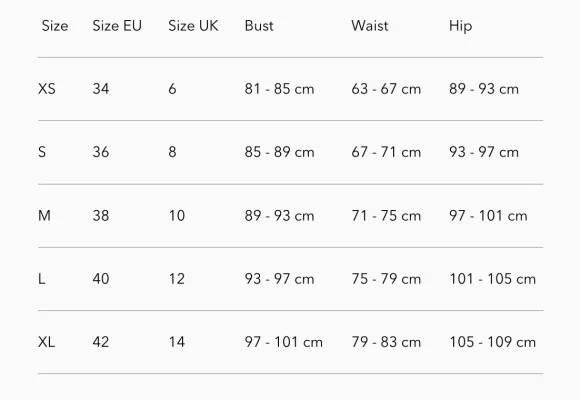
Task: Select the Size EU column header
Action: click(117, 26)
